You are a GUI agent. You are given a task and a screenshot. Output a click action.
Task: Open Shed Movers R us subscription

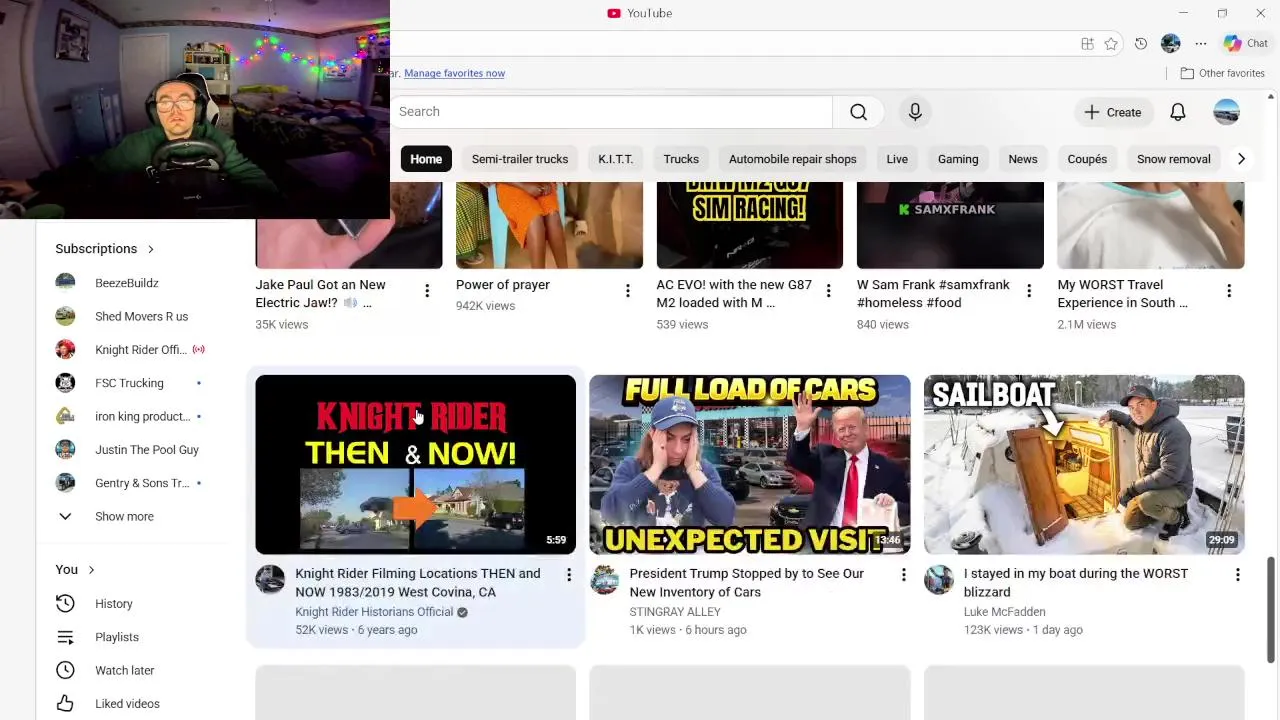pyautogui.click(x=140, y=316)
